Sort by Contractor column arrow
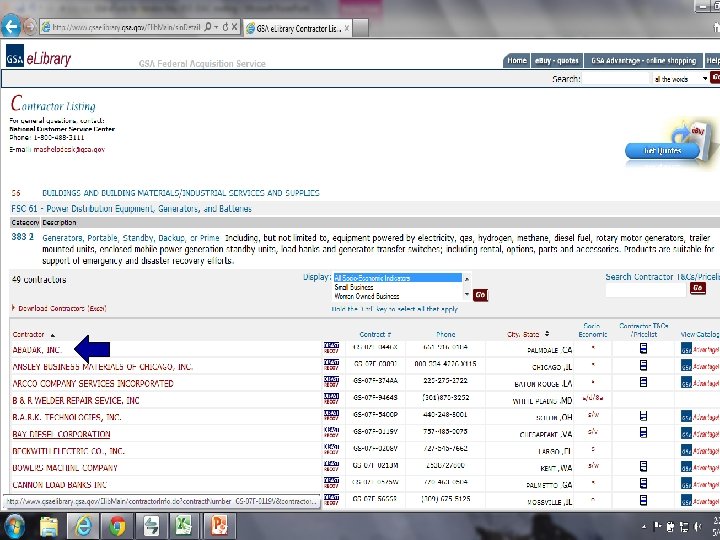The image size is (720, 540). pos(52,335)
